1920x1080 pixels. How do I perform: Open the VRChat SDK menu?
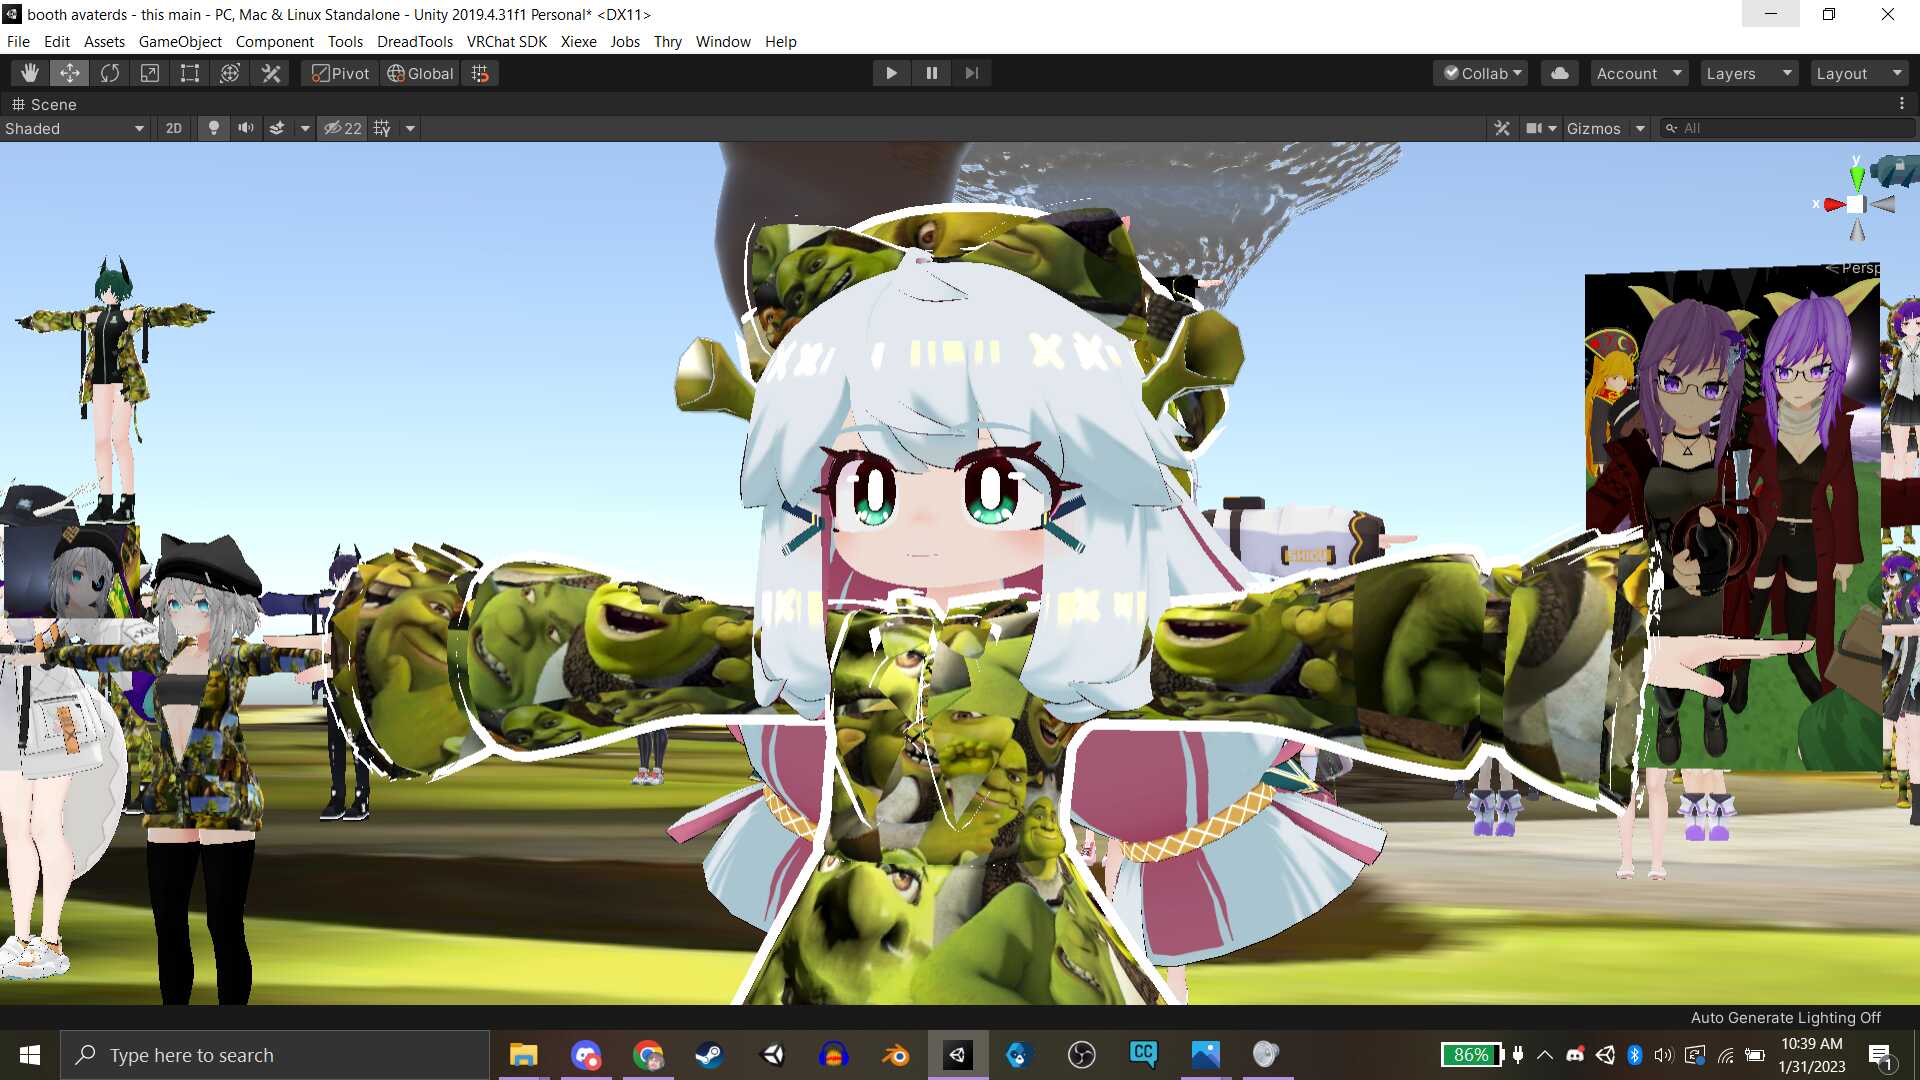506,41
